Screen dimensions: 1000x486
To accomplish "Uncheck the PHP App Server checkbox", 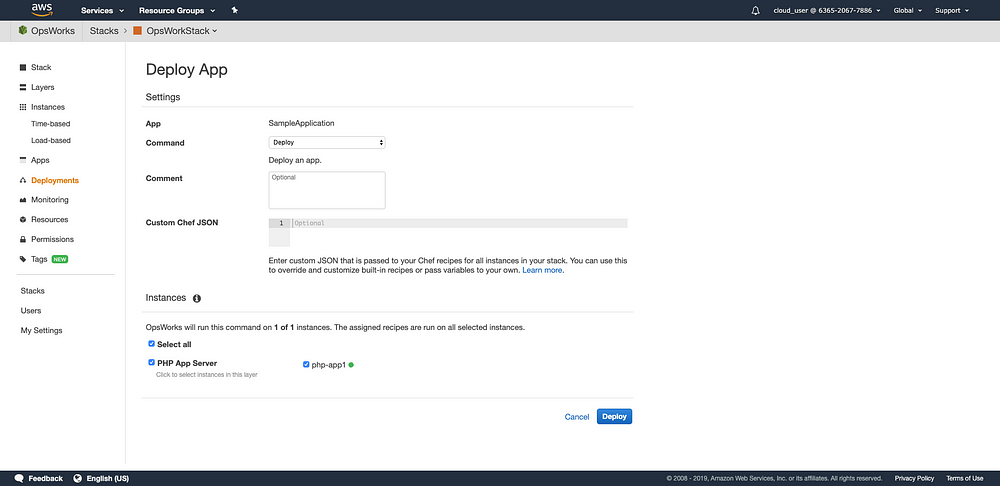I will 152,362.
